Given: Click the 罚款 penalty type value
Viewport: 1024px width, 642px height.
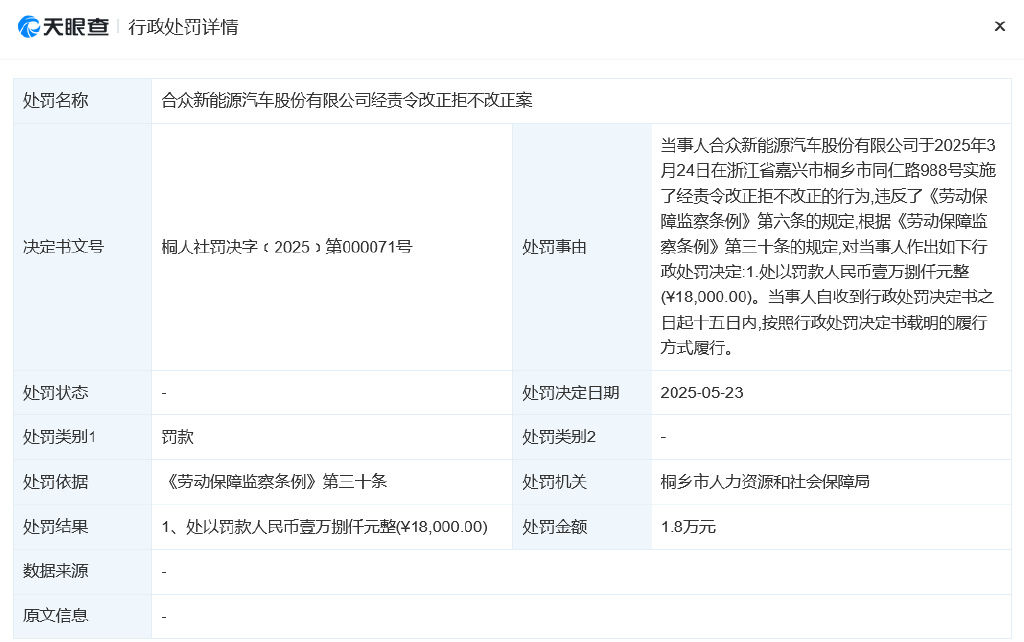Looking at the screenshot, I should [178, 437].
